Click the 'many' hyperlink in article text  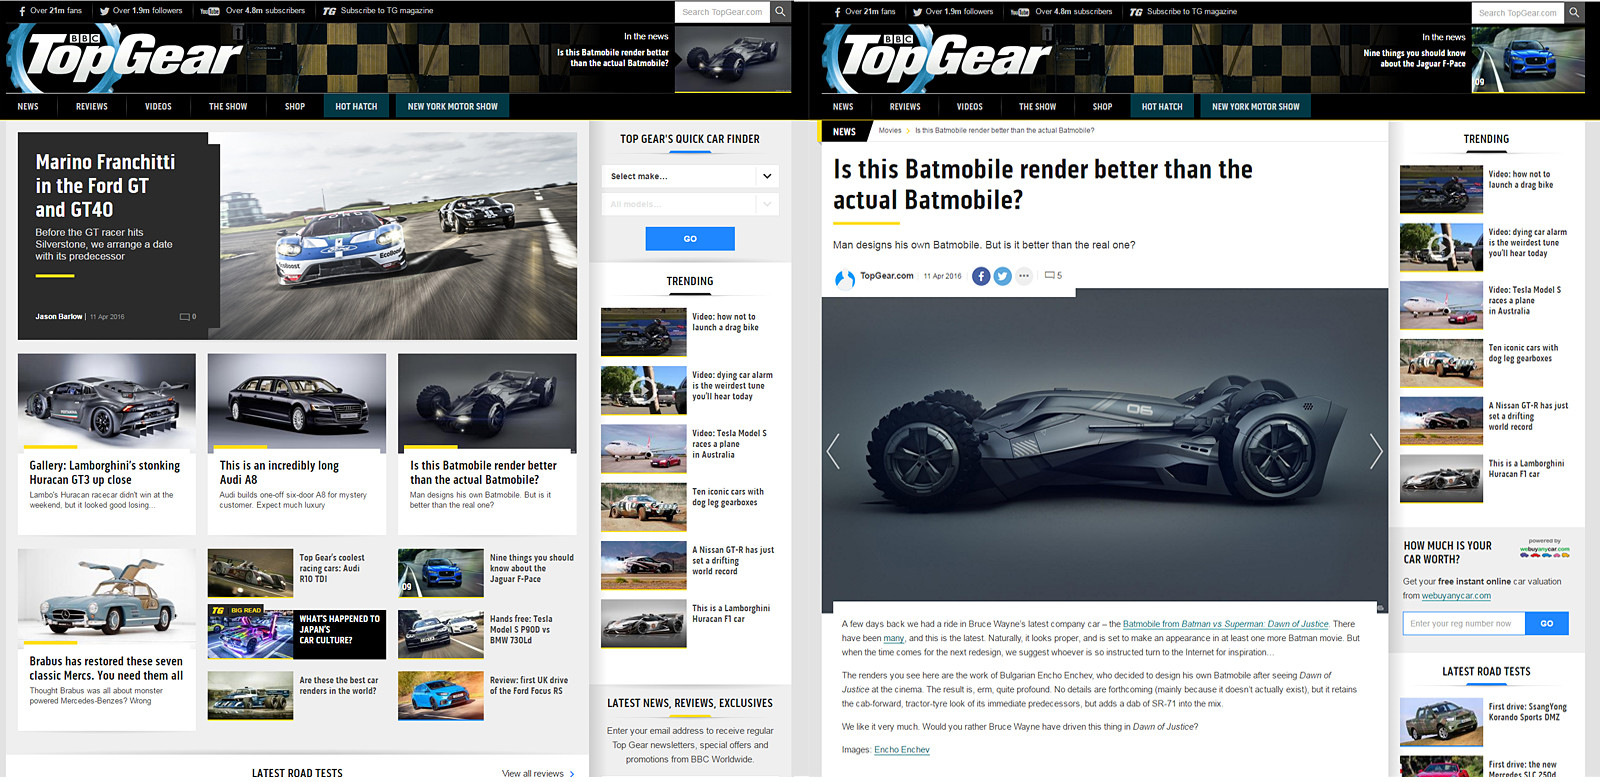click(894, 638)
